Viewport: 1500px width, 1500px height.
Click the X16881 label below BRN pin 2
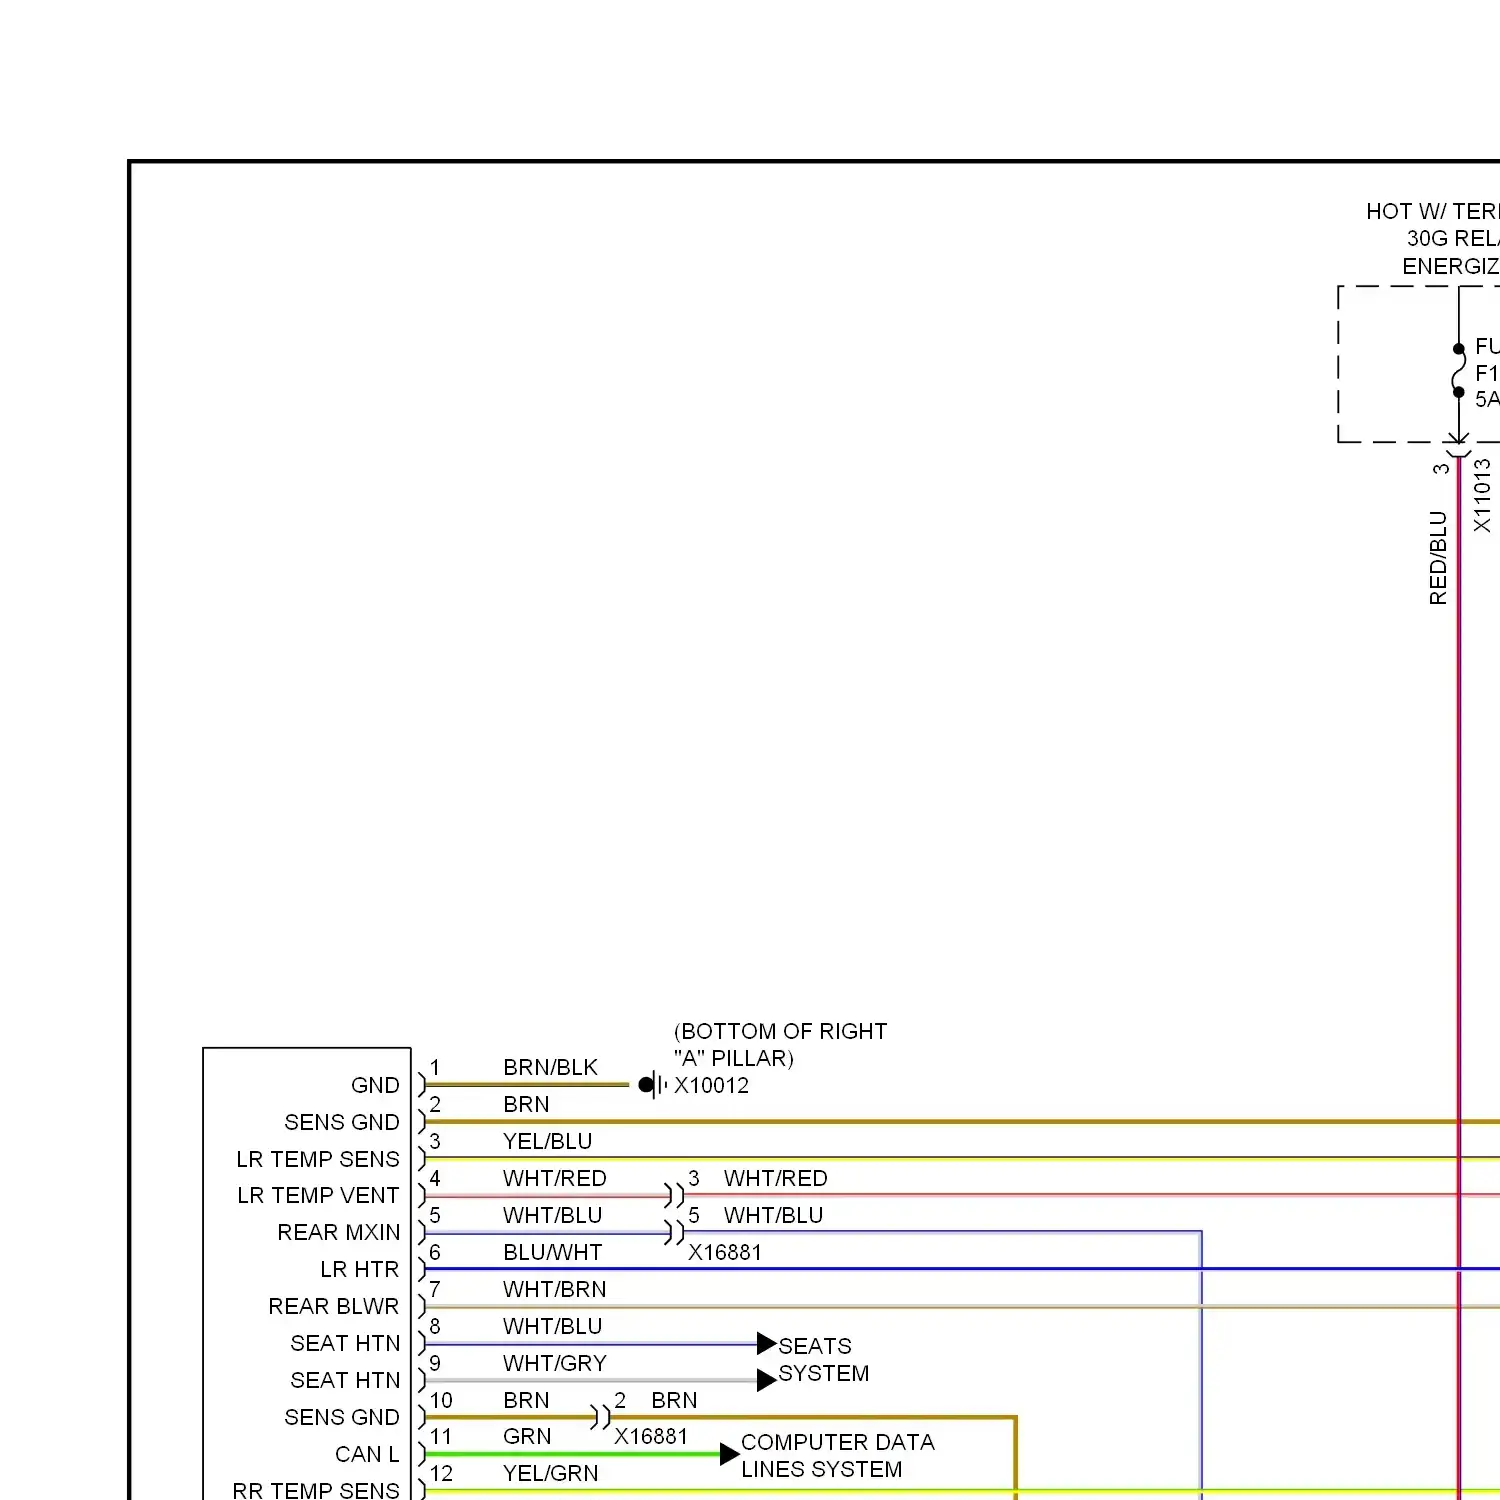click(651, 1436)
